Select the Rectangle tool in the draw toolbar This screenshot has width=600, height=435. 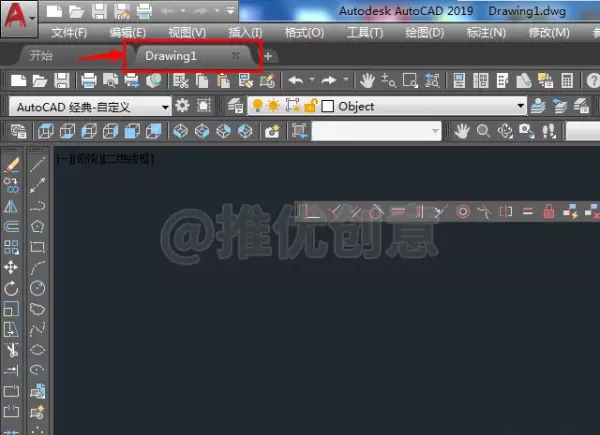pyautogui.click(x=37, y=247)
